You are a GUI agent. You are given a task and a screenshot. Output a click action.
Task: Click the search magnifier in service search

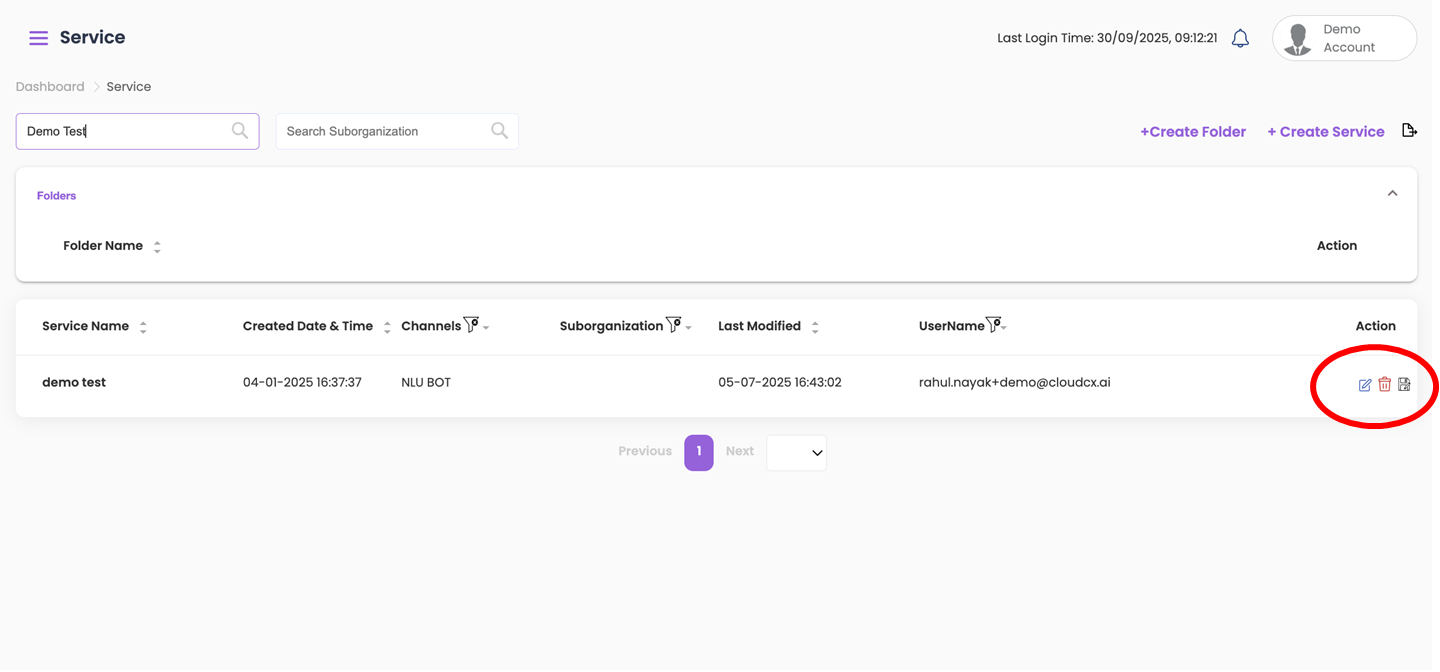(240, 131)
